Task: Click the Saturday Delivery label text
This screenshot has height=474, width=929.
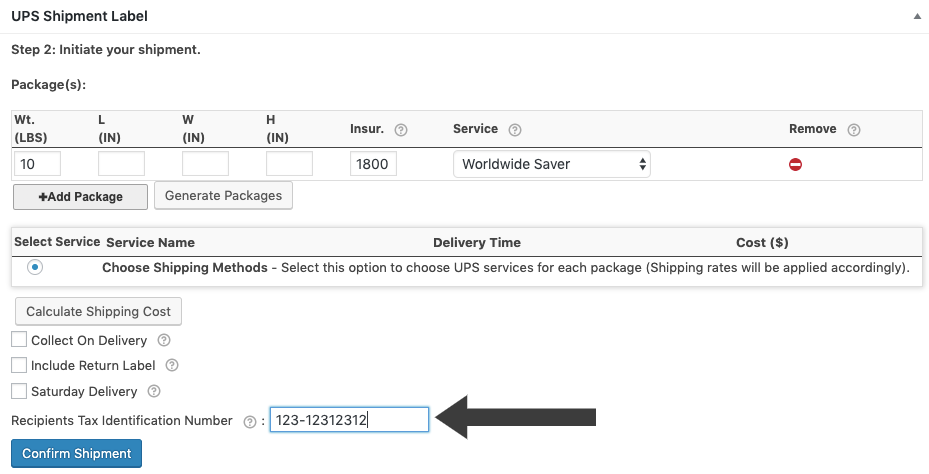Action: 84,391
